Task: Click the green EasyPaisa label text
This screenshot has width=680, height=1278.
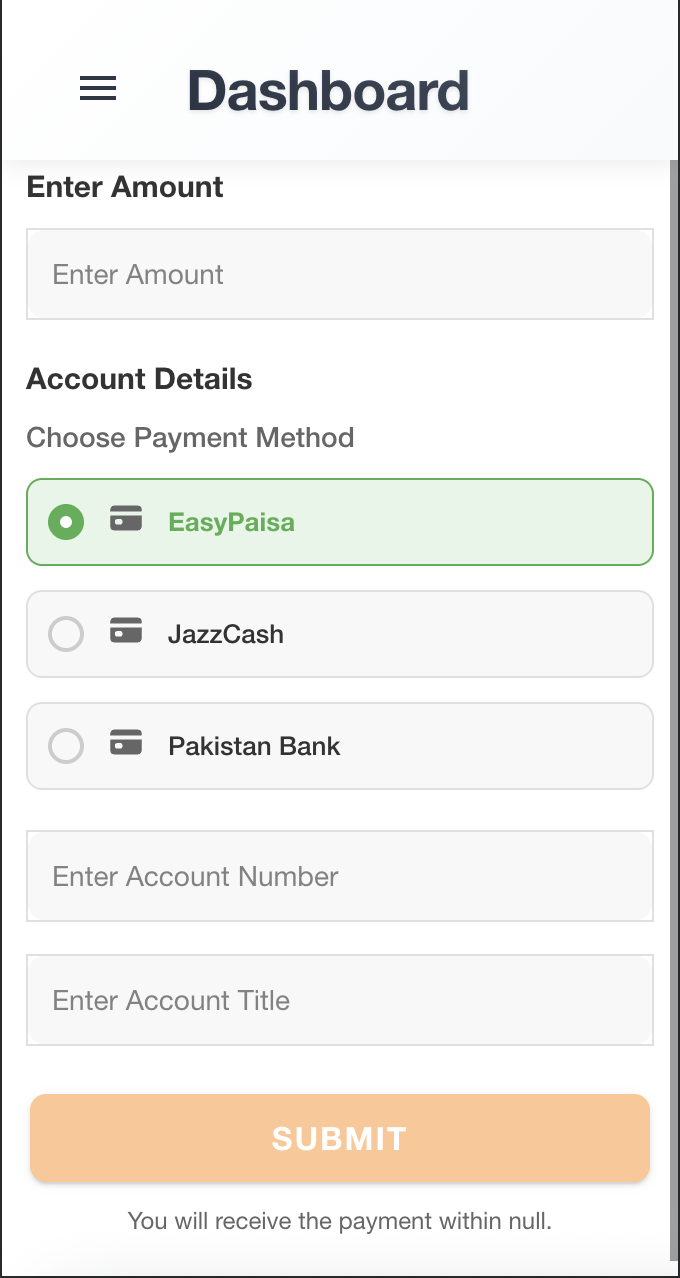Action: [231, 522]
